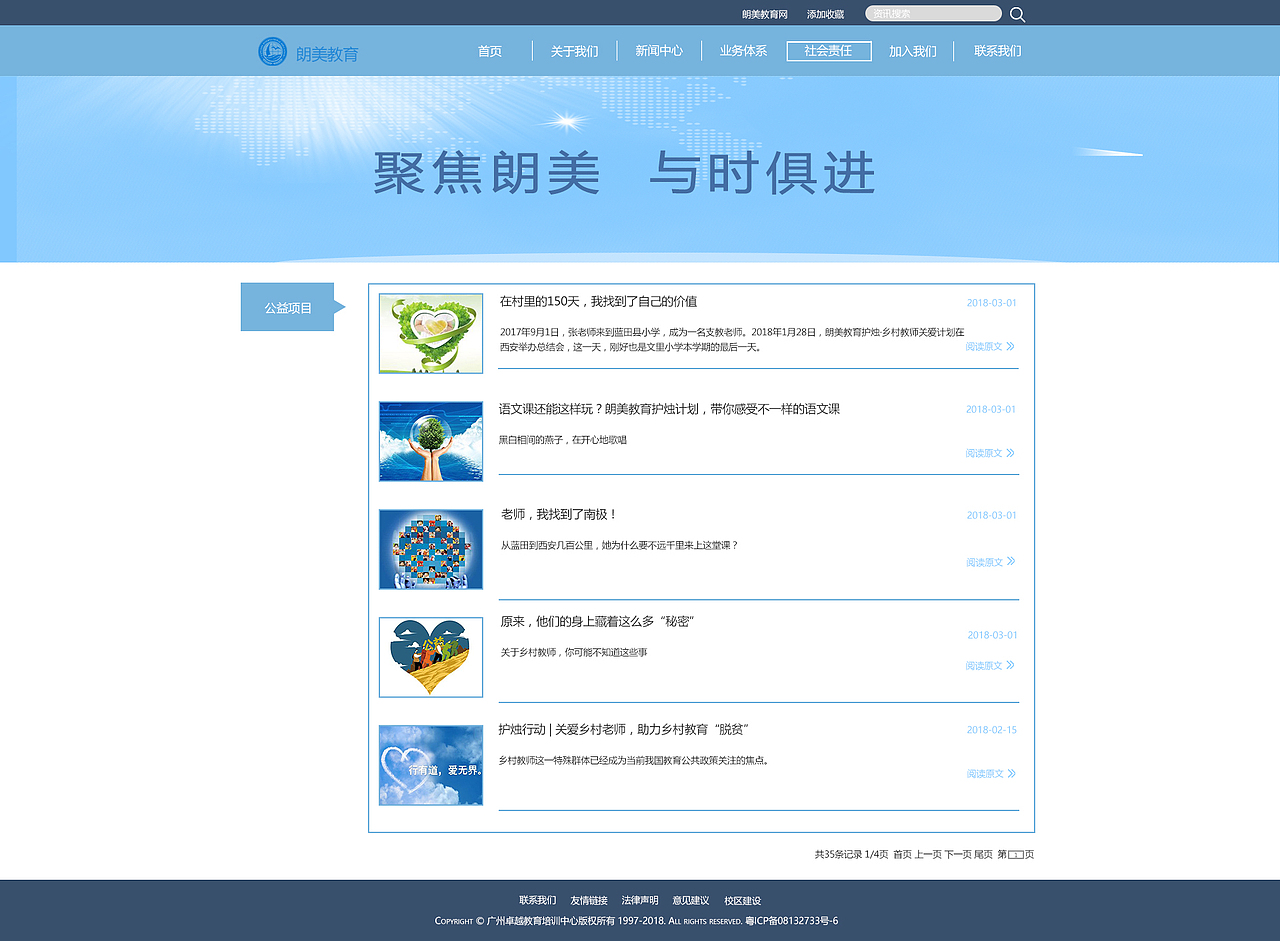
Task: Select the 公益项目 sidebar tab
Action: click(x=286, y=306)
